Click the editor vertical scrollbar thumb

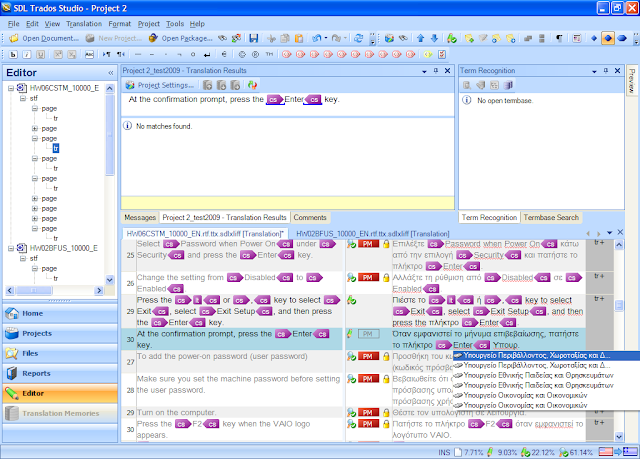point(619,305)
